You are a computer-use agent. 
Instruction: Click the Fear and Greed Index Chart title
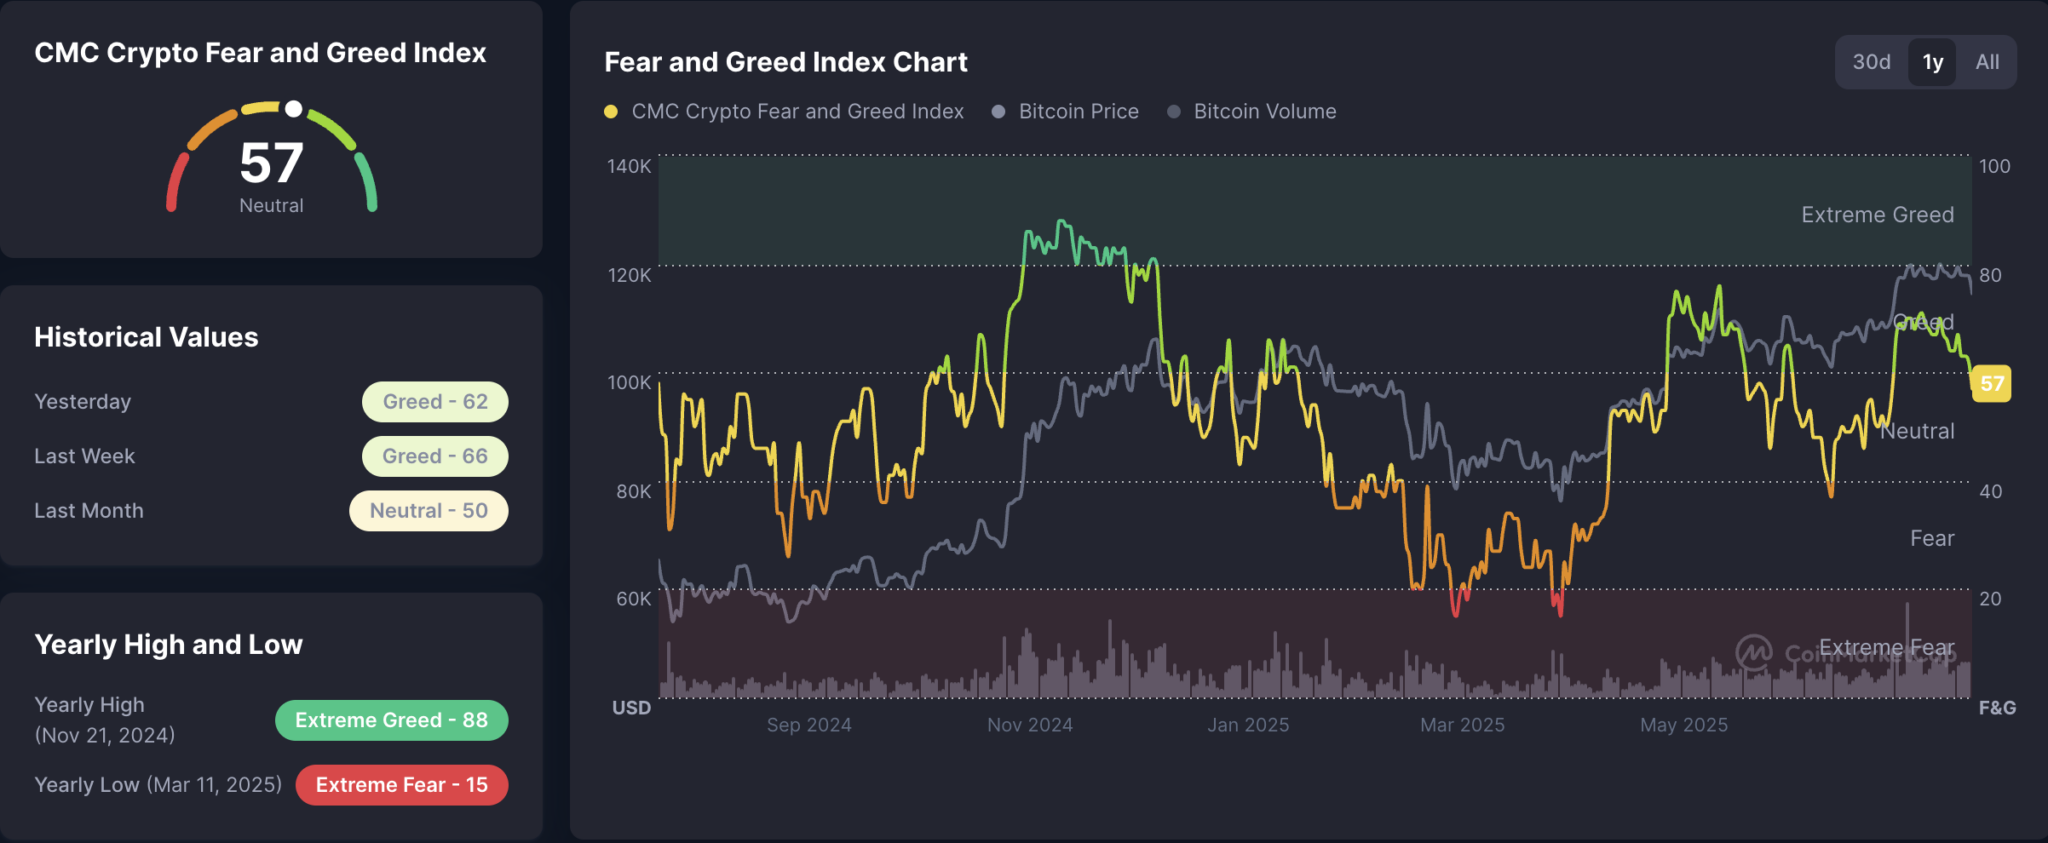pos(786,62)
